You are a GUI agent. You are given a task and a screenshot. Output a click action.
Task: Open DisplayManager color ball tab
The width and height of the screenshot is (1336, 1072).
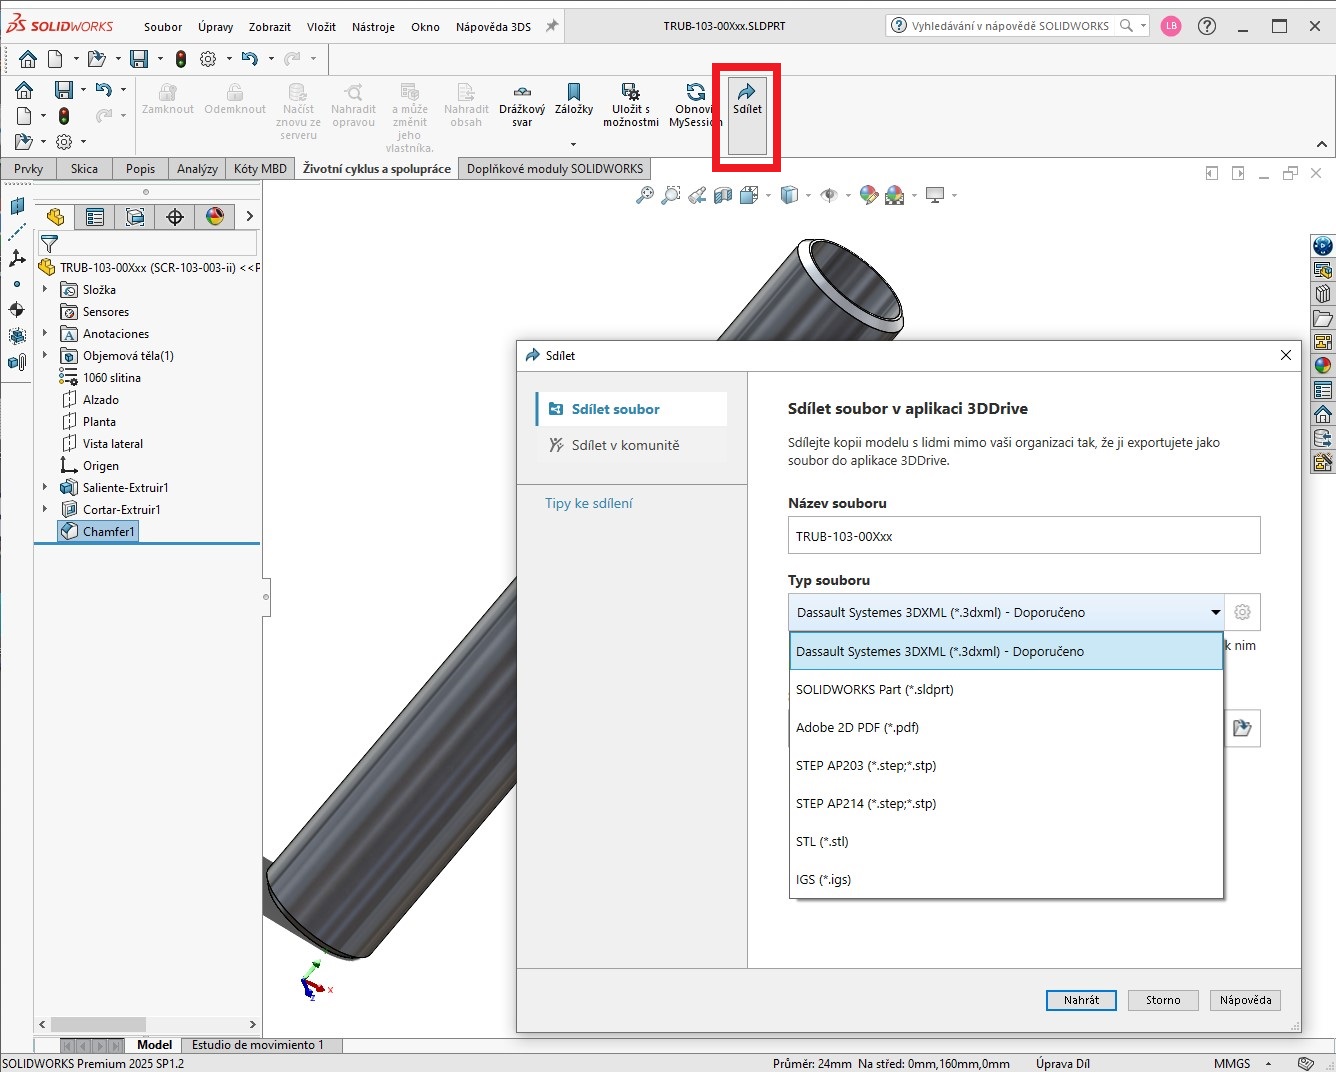214,217
